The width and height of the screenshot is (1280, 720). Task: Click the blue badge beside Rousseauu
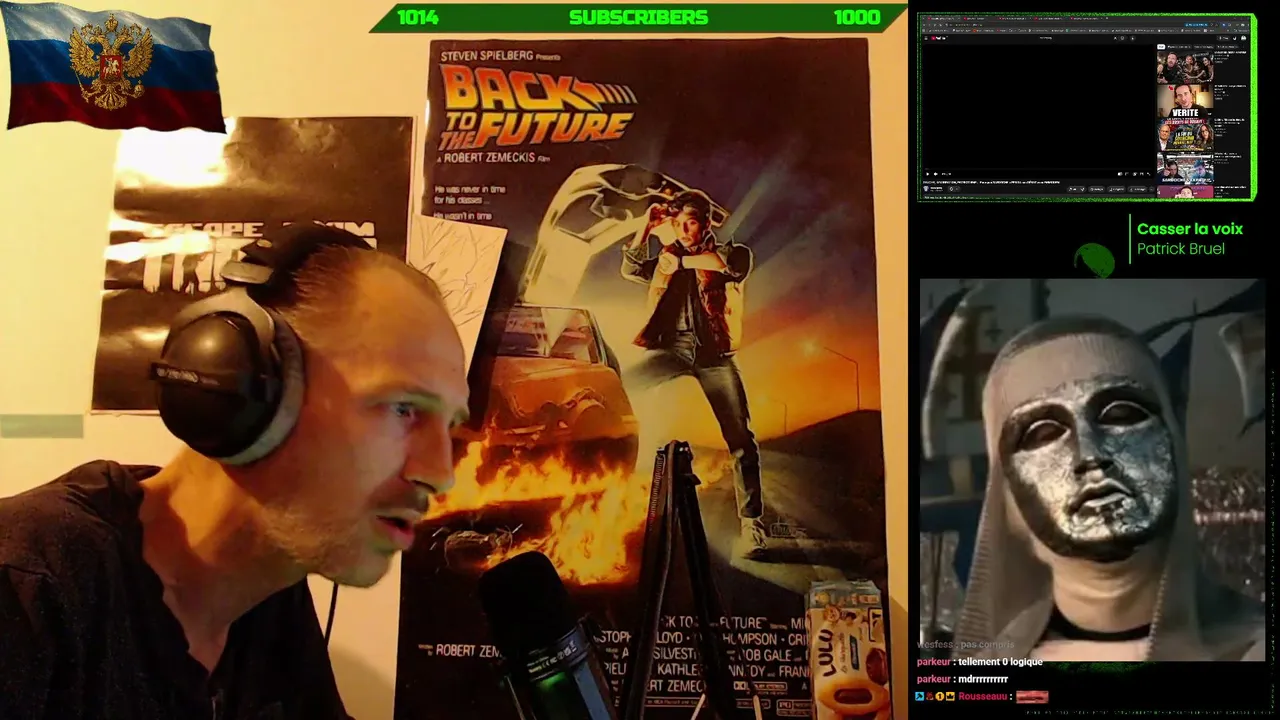(x=920, y=696)
